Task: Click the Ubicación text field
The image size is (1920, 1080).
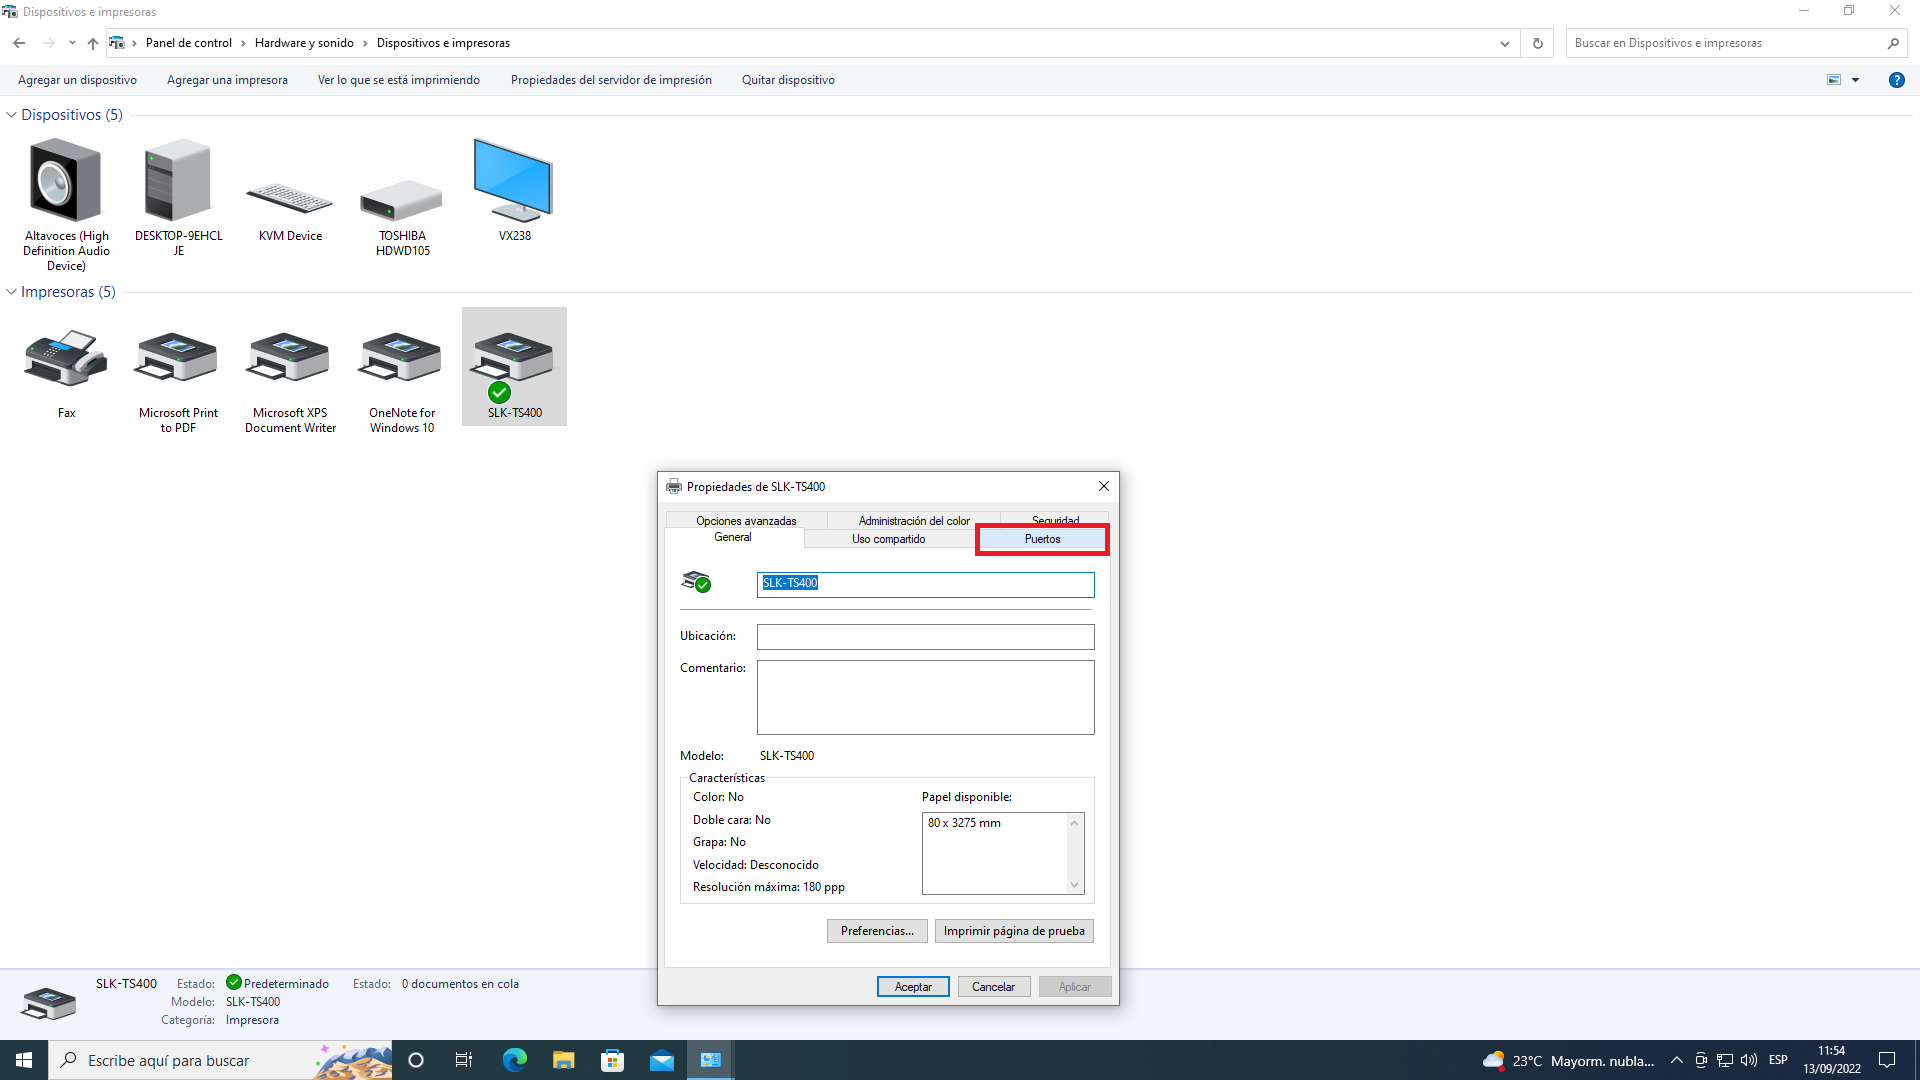Action: 925,637
